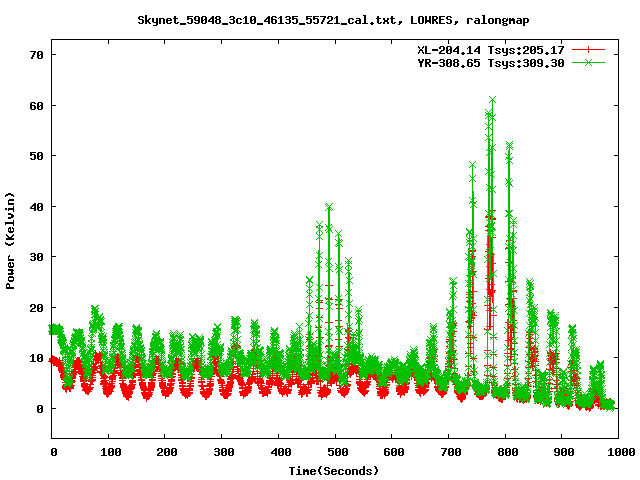Click y-axis tick label 60
This screenshot has width=640, height=480.
point(36,106)
